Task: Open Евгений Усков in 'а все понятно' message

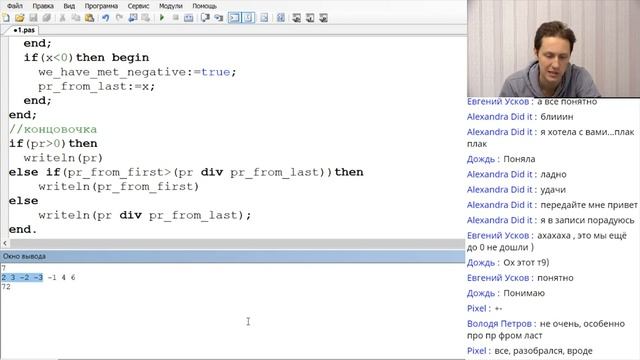Action: click(498, 101)
